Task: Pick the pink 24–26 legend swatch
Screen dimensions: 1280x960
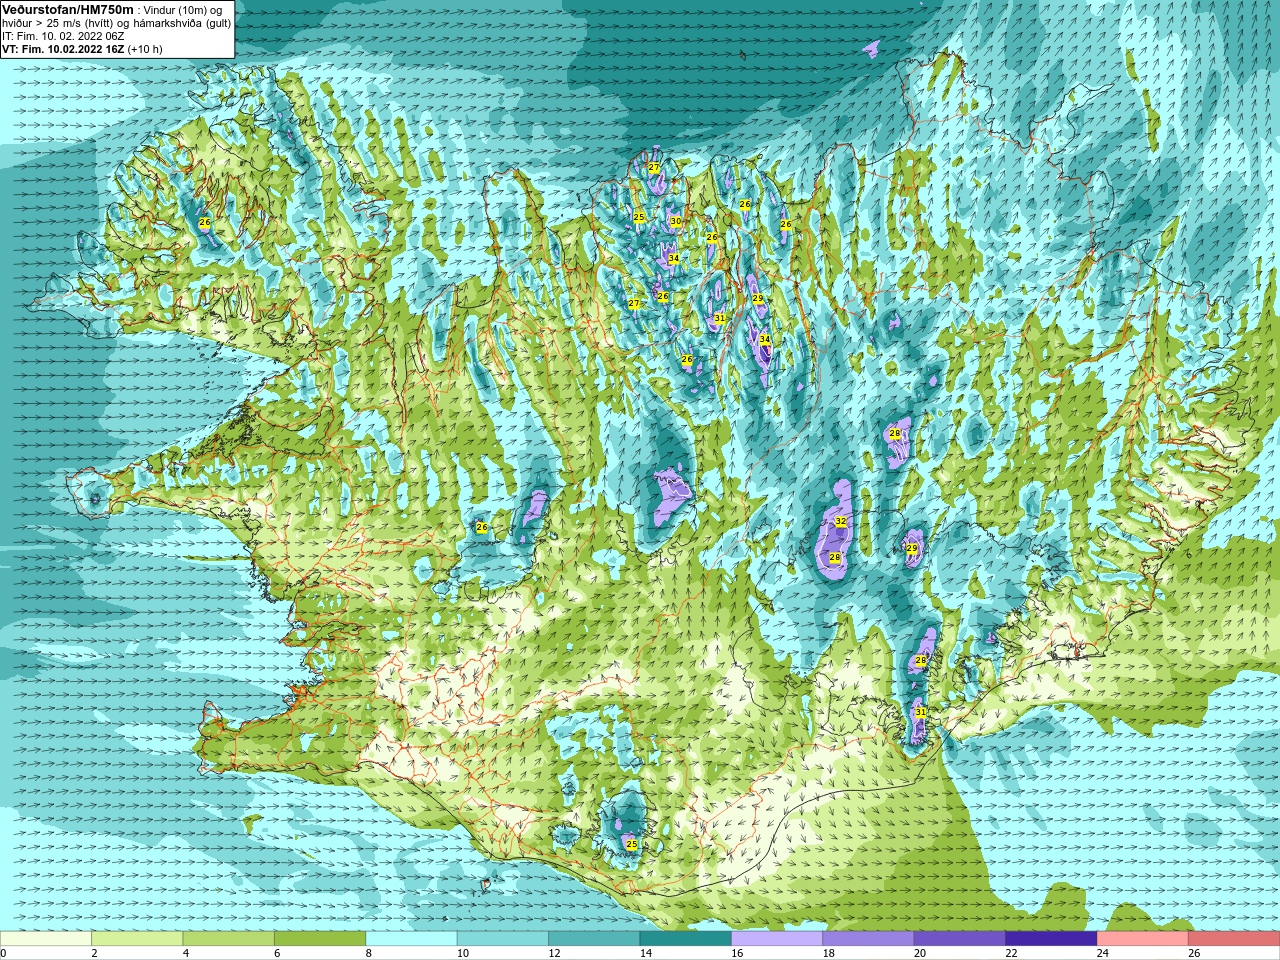Action: 1142,939
